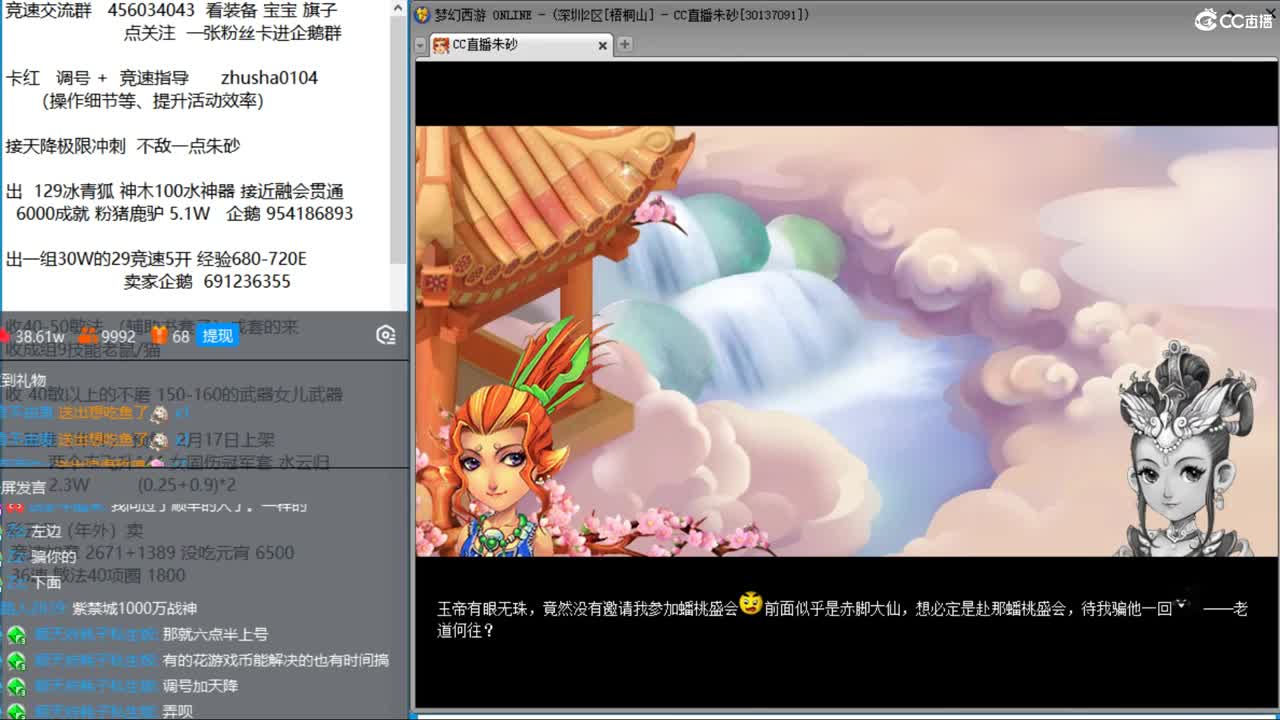Click chat message 调号加天降
The width and height of the screenshot is (1280, 720).
[200, 686]
